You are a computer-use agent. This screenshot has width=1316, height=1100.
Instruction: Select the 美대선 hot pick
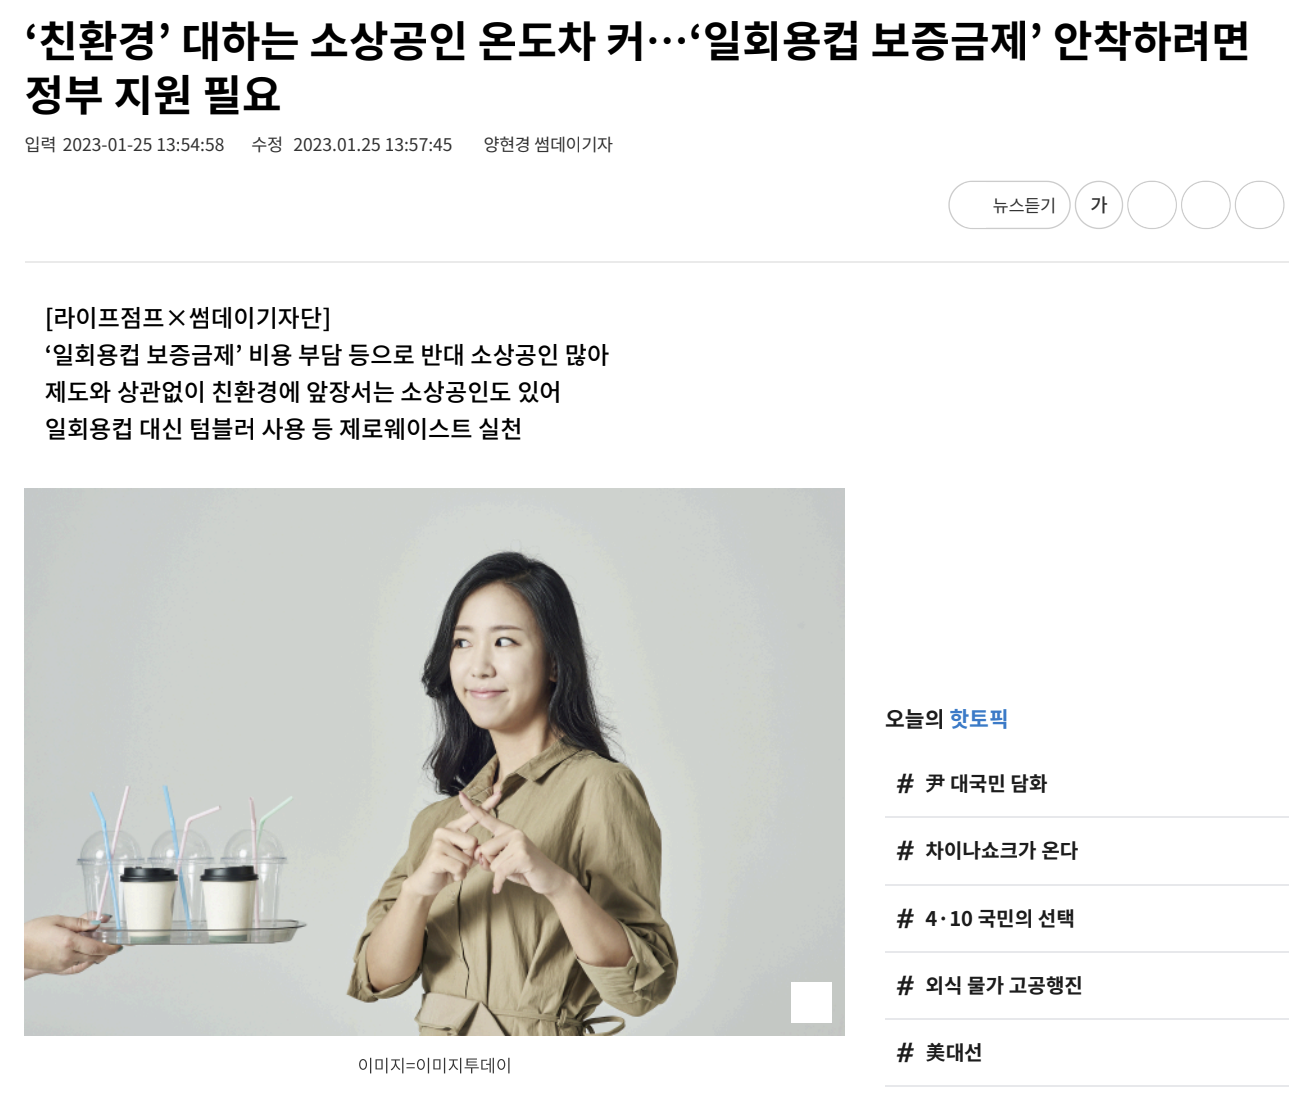point(953,1052)
